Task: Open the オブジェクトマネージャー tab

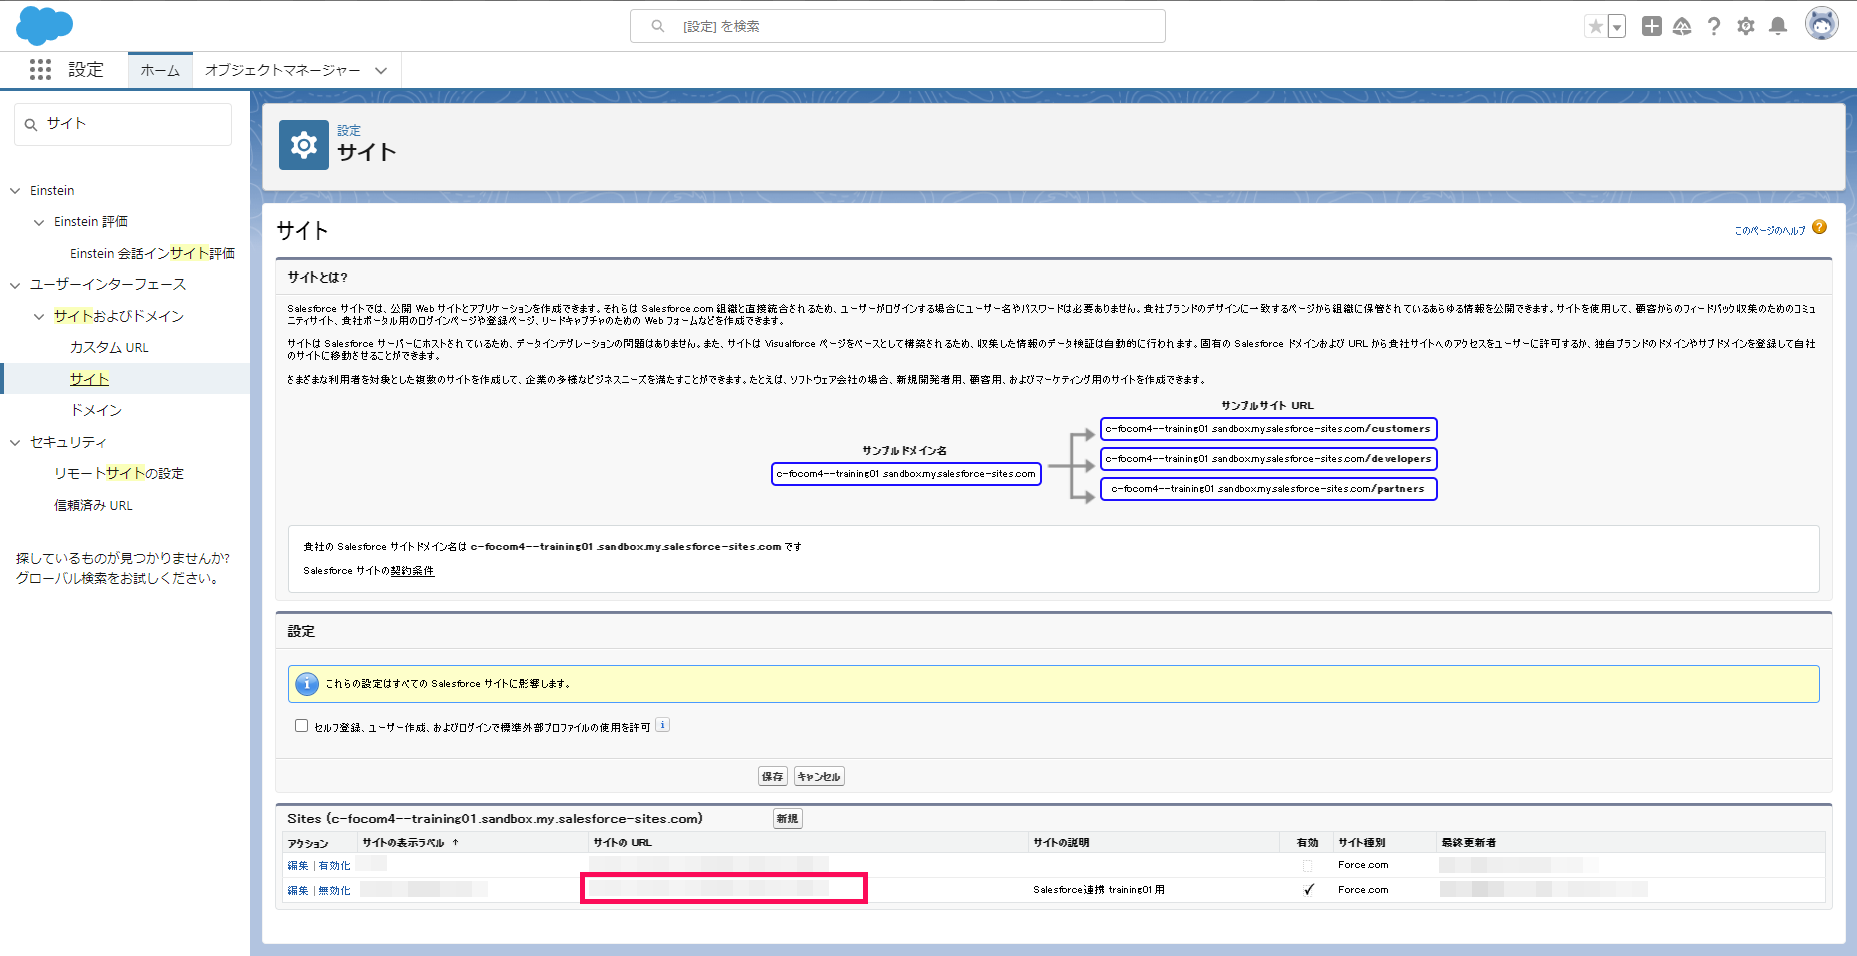Action: [x=282, y=70]
